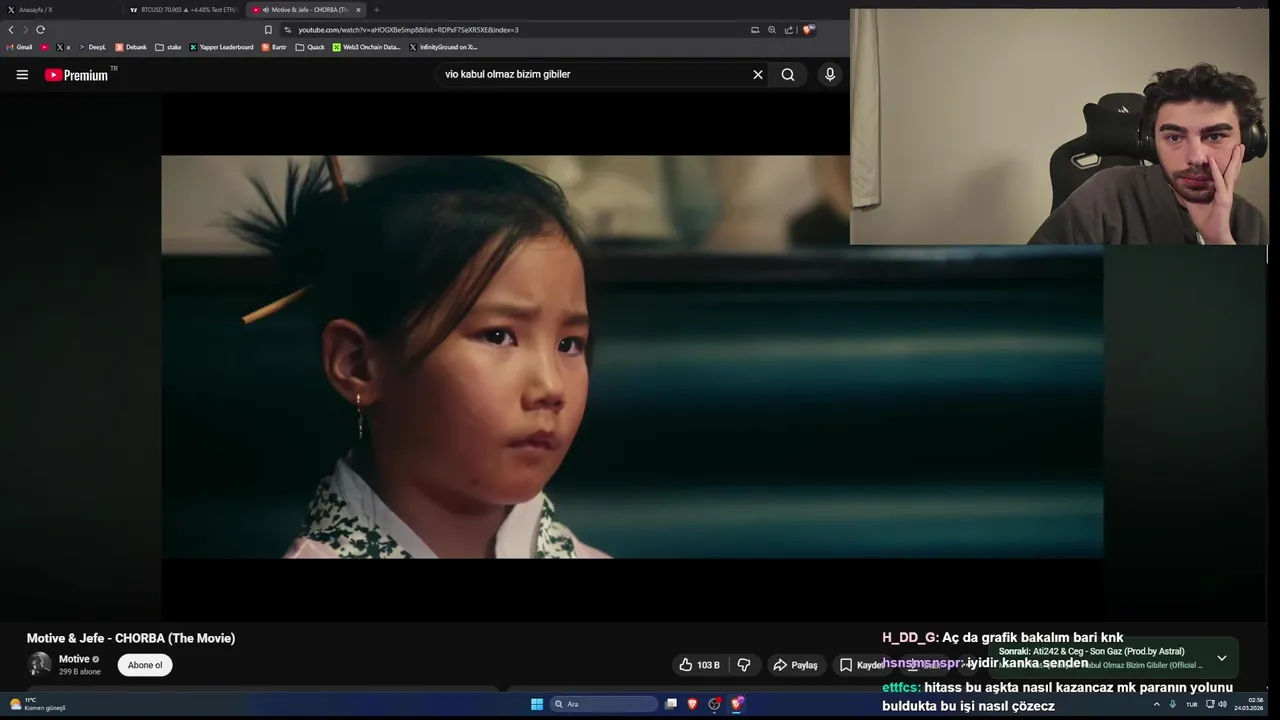Screen dimensions: 1280x720
Task: Bookmark this page in the address bar
Action: pyautogui.click(x=268, y=30)
